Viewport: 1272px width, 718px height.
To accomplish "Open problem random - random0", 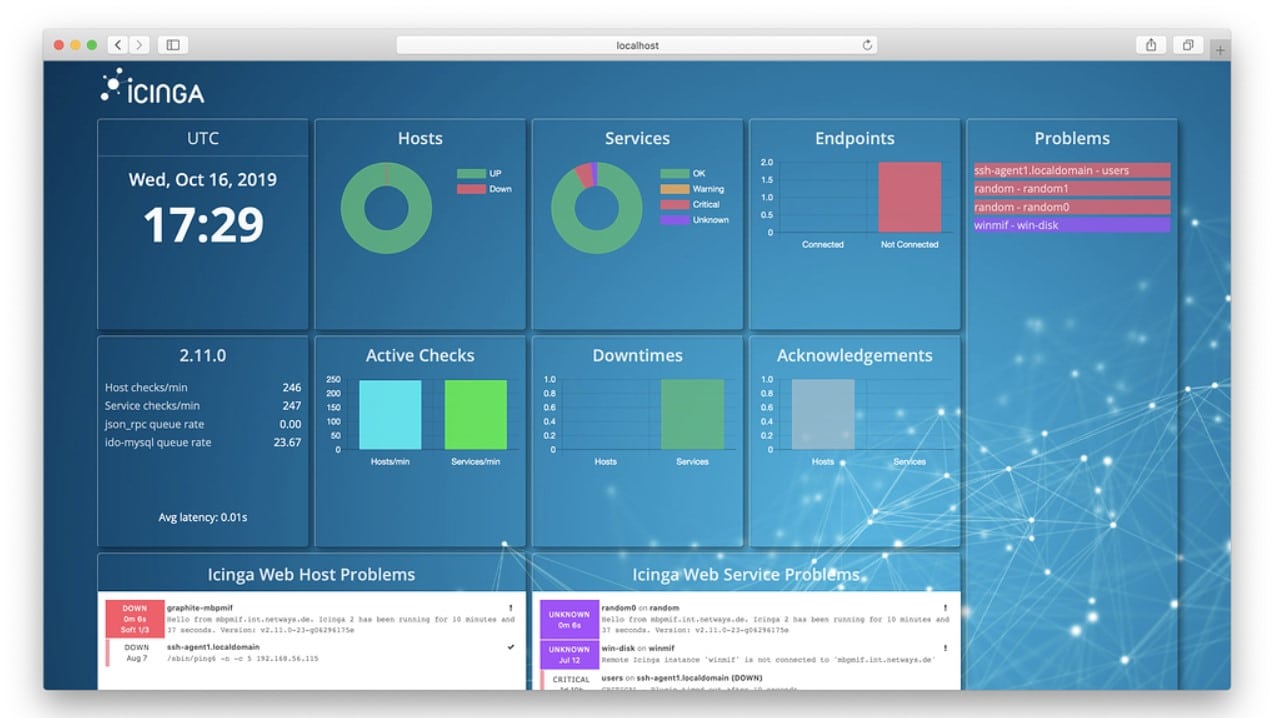I will [x=1072, y=207].
